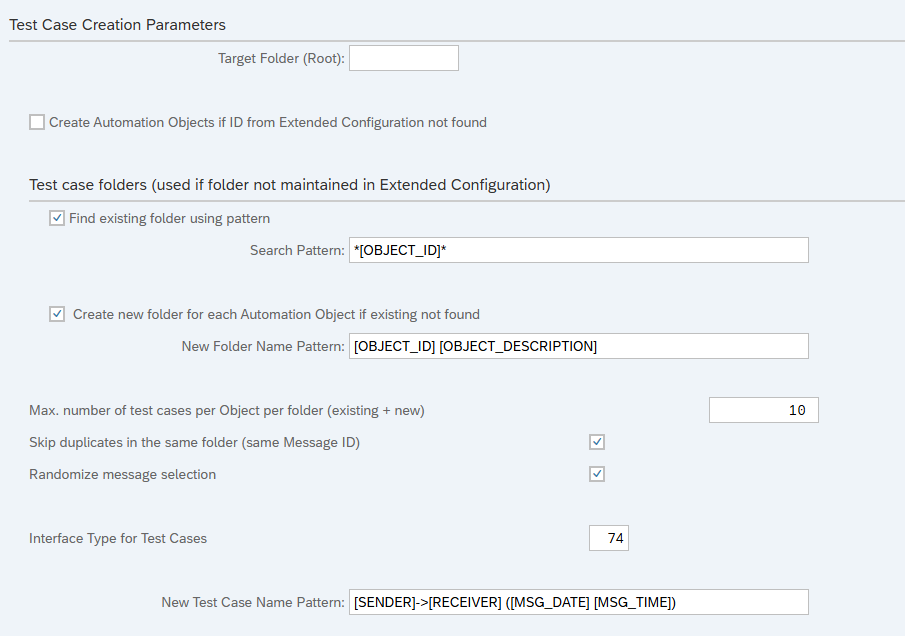Click the New Test Case Name Pattern label

253,602
